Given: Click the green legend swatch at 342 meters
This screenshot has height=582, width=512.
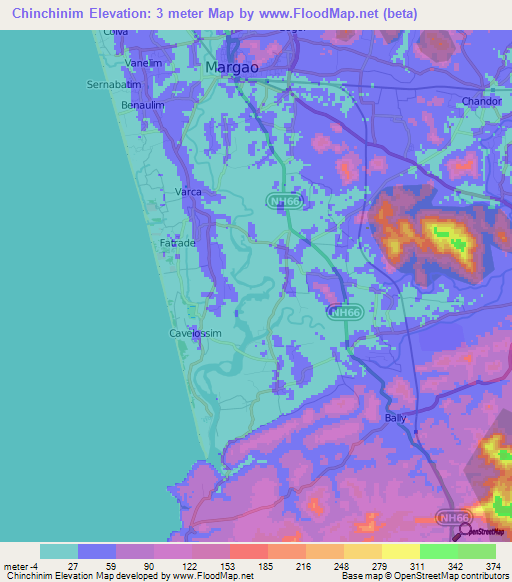Looking at the screenshot, I should pyautogui.click(x=477, y=552).
